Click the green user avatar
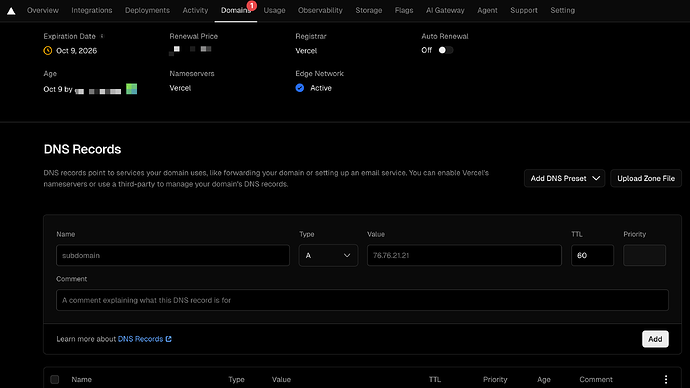The height and width of the screenshot is (388, 690). (132, 89)
